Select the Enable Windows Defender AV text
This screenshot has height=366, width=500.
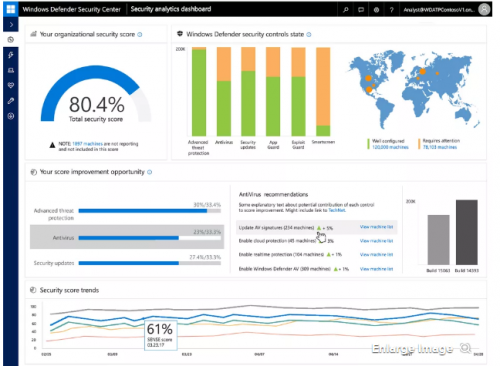point(284,269)
